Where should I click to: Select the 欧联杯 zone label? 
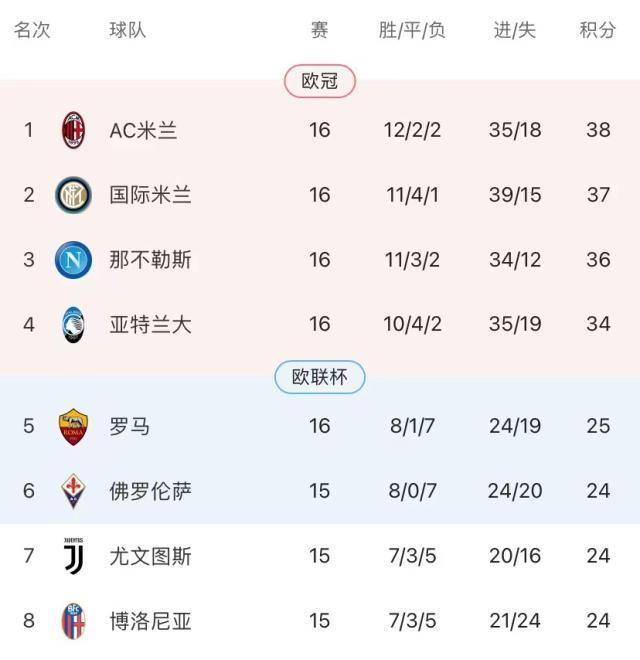pyautogui.click(x=320, y=377)
